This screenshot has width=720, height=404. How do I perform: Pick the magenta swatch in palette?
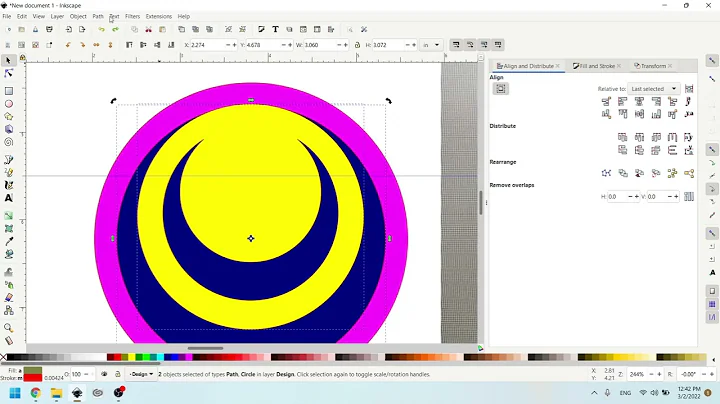tap(189, 357)
